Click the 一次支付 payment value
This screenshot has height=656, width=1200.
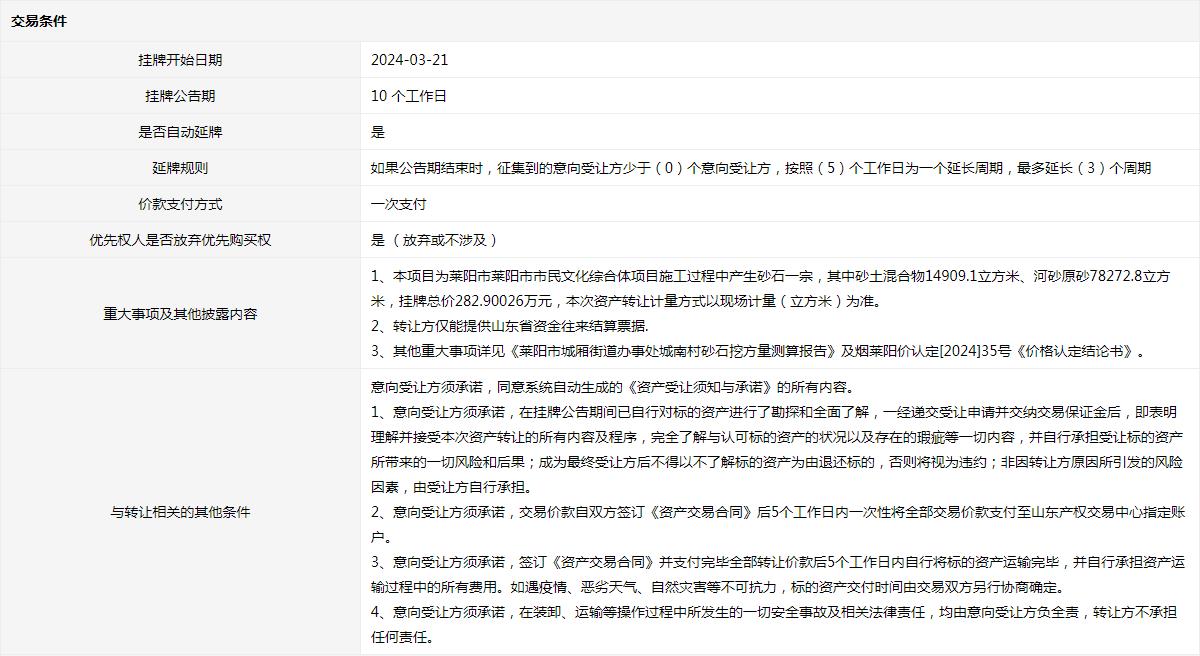point(398,204)
